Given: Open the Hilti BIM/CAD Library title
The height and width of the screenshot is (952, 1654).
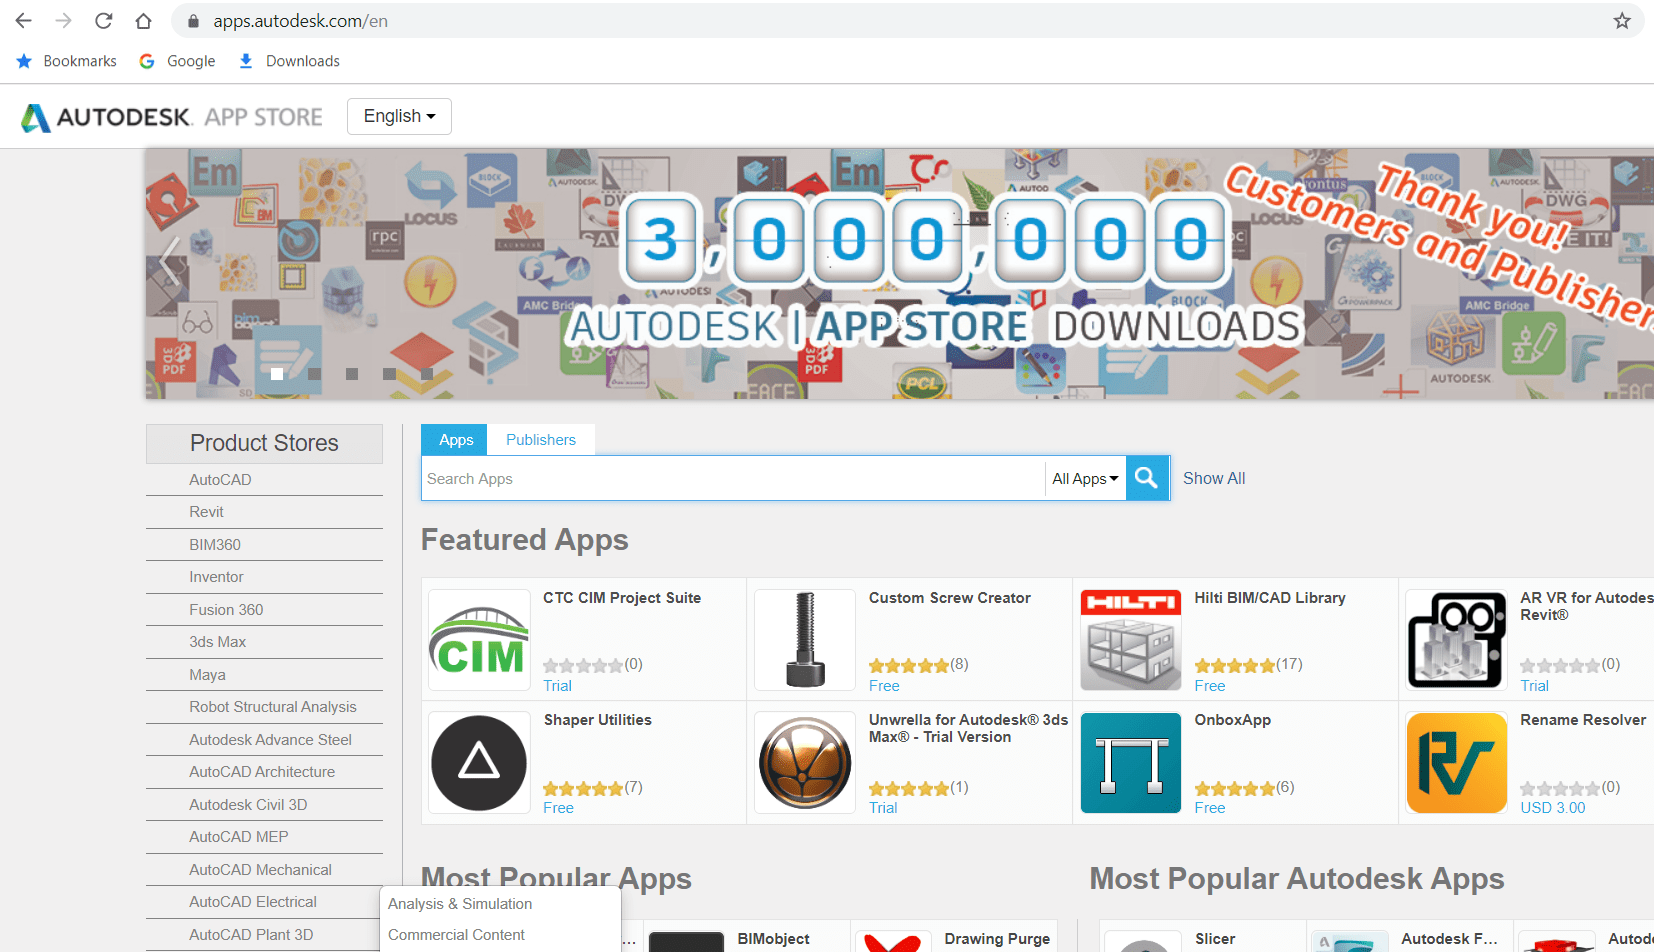Looking at the screenshot, I should 1270,598.
